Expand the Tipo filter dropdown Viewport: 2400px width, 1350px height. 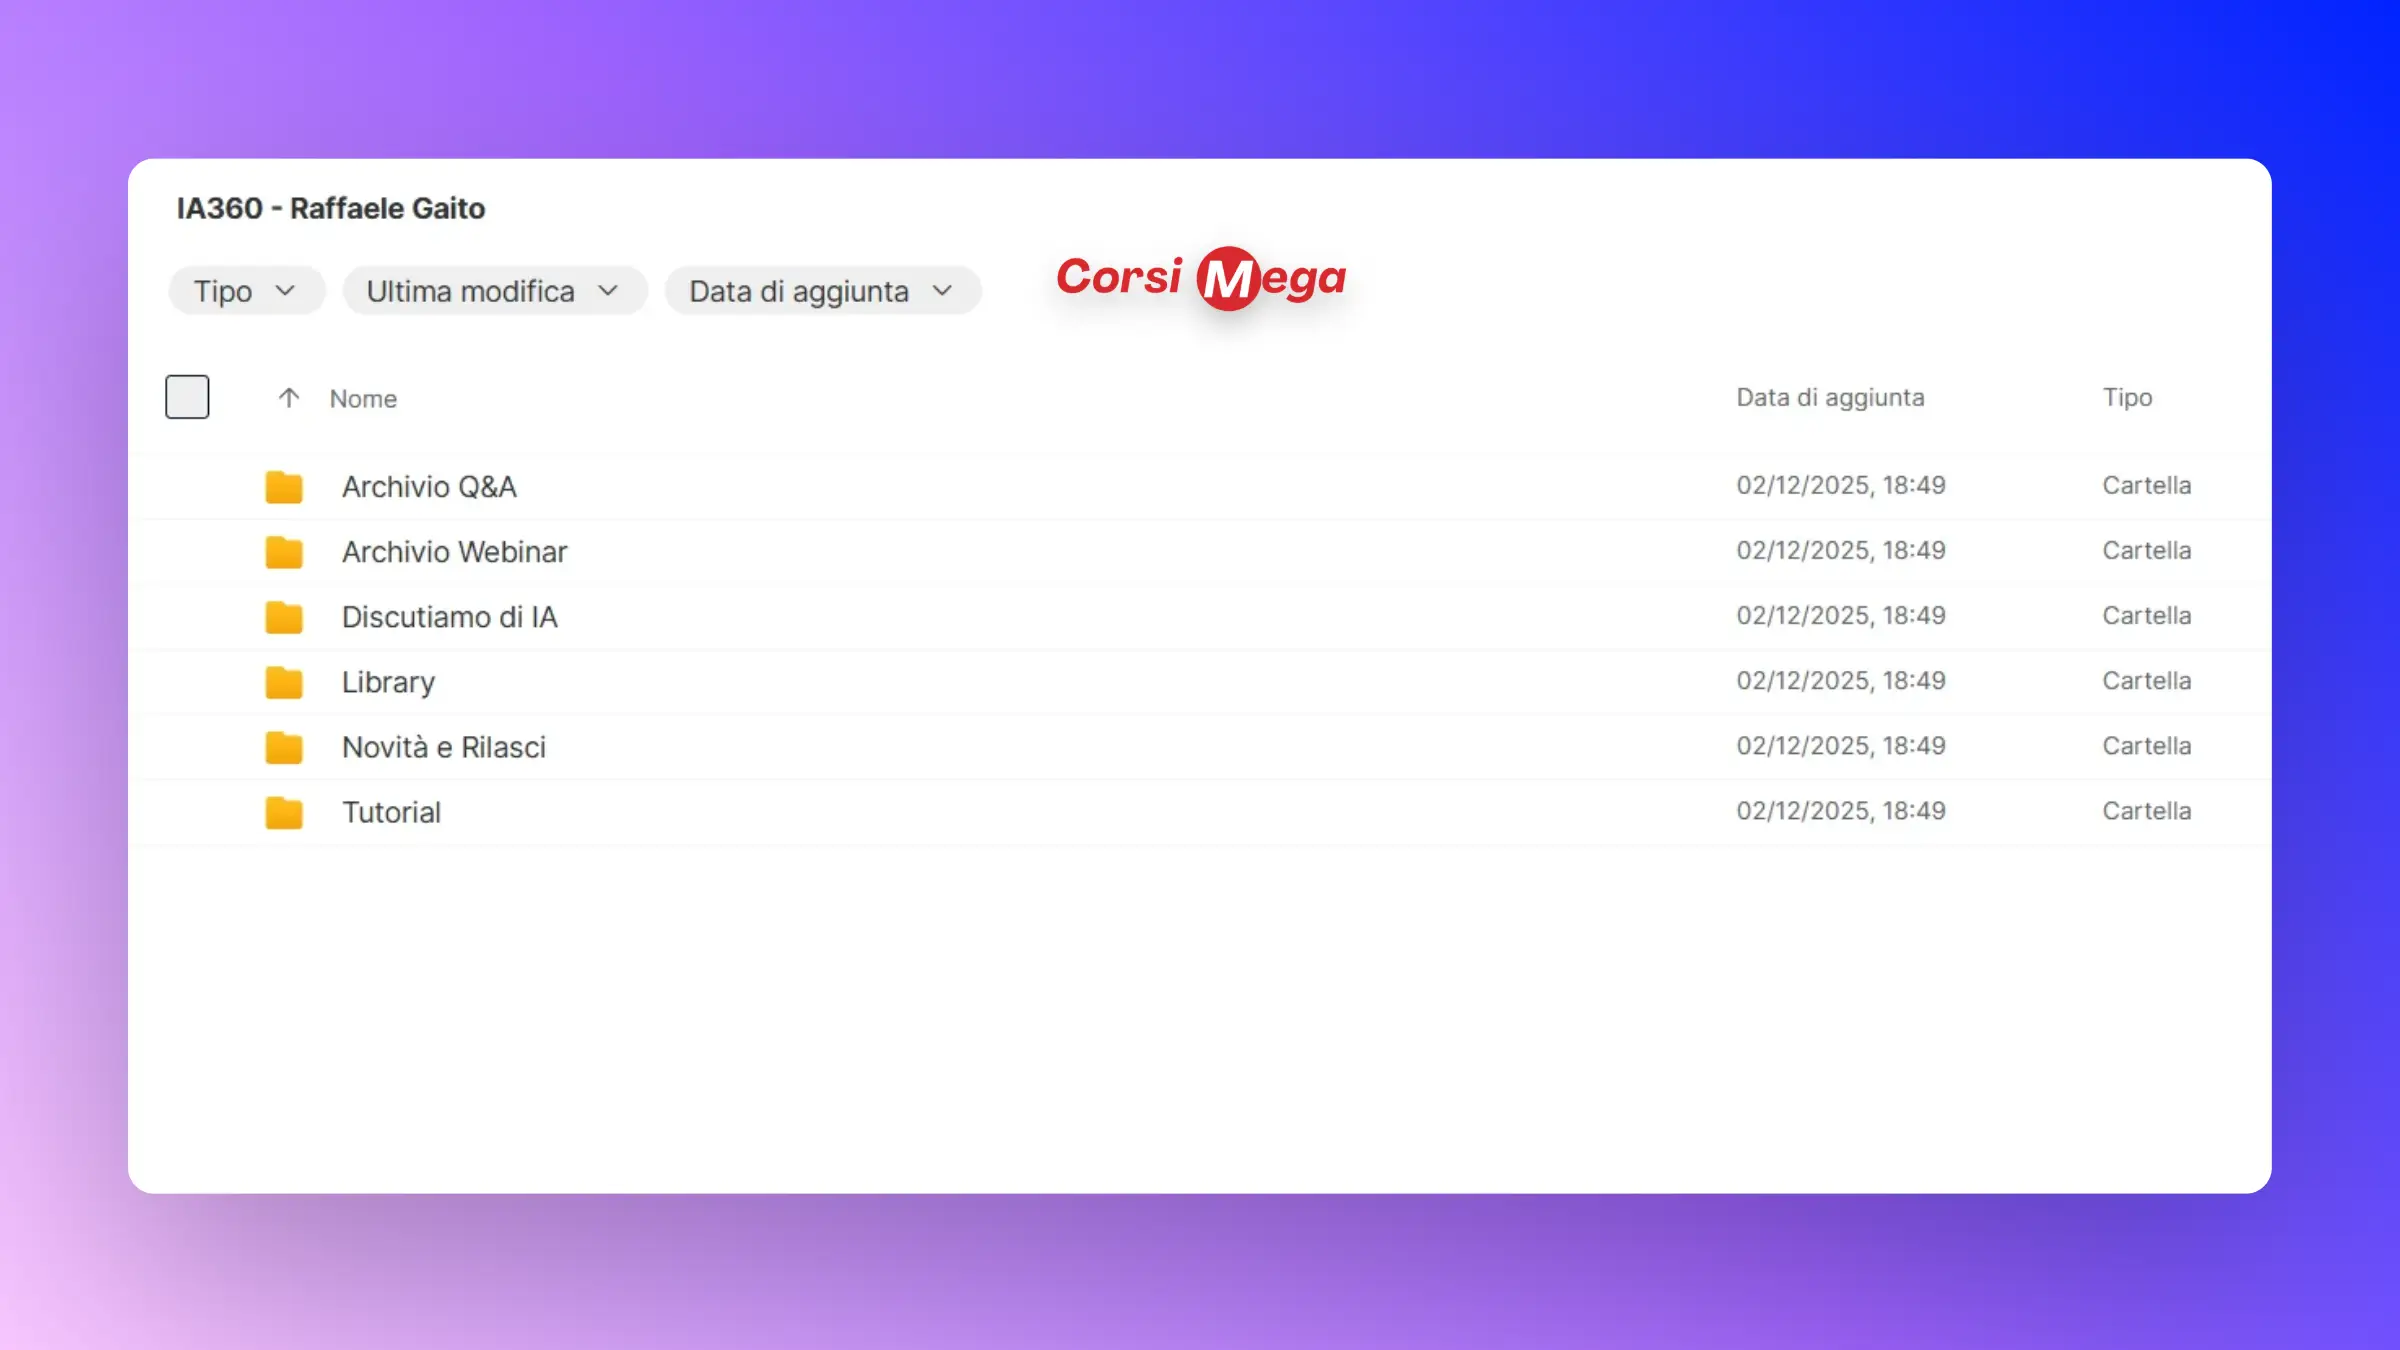(x=246, y=291)
